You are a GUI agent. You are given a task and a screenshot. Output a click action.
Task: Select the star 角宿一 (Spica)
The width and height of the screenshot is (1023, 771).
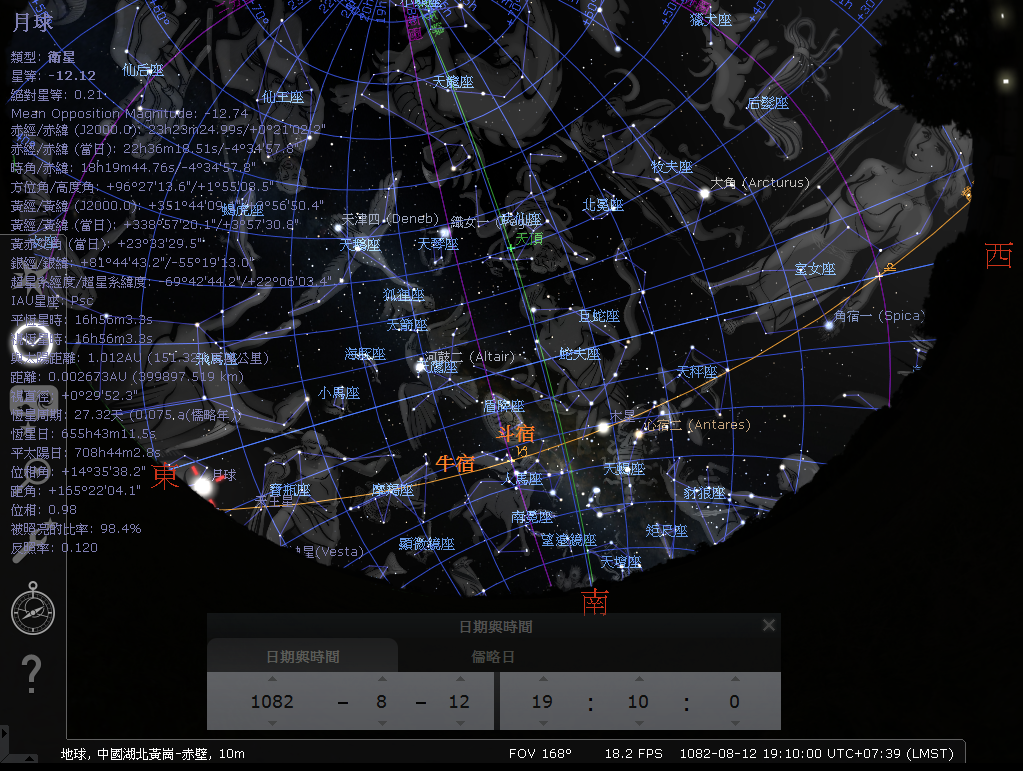point(829,324)
